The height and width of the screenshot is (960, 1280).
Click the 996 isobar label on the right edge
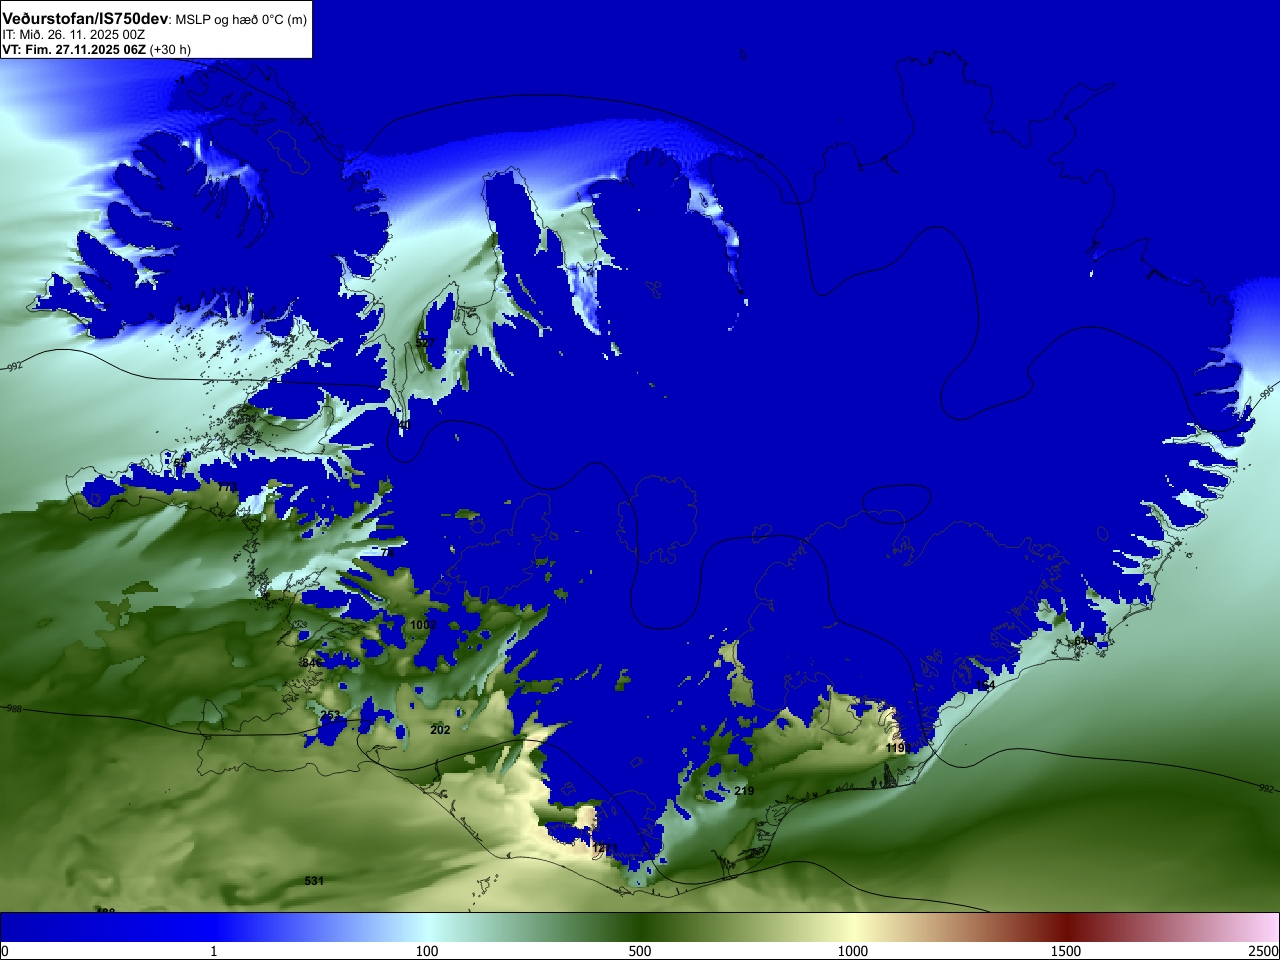(1266, 394)
